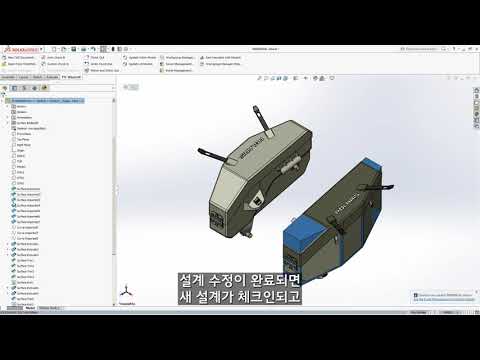
Task: Open the DisplayManager tab icon
Action: [x=44, y=88]
